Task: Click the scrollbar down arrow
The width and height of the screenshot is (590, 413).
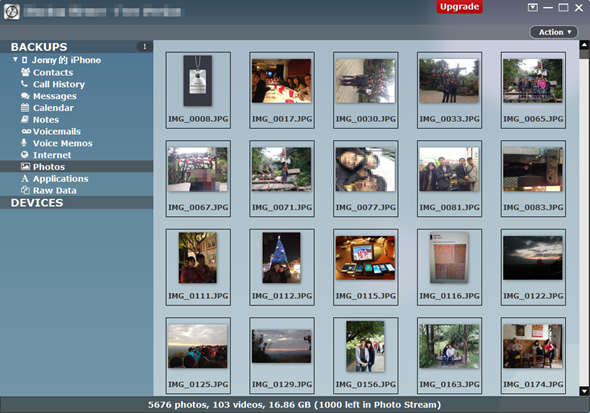Action: 584,391
